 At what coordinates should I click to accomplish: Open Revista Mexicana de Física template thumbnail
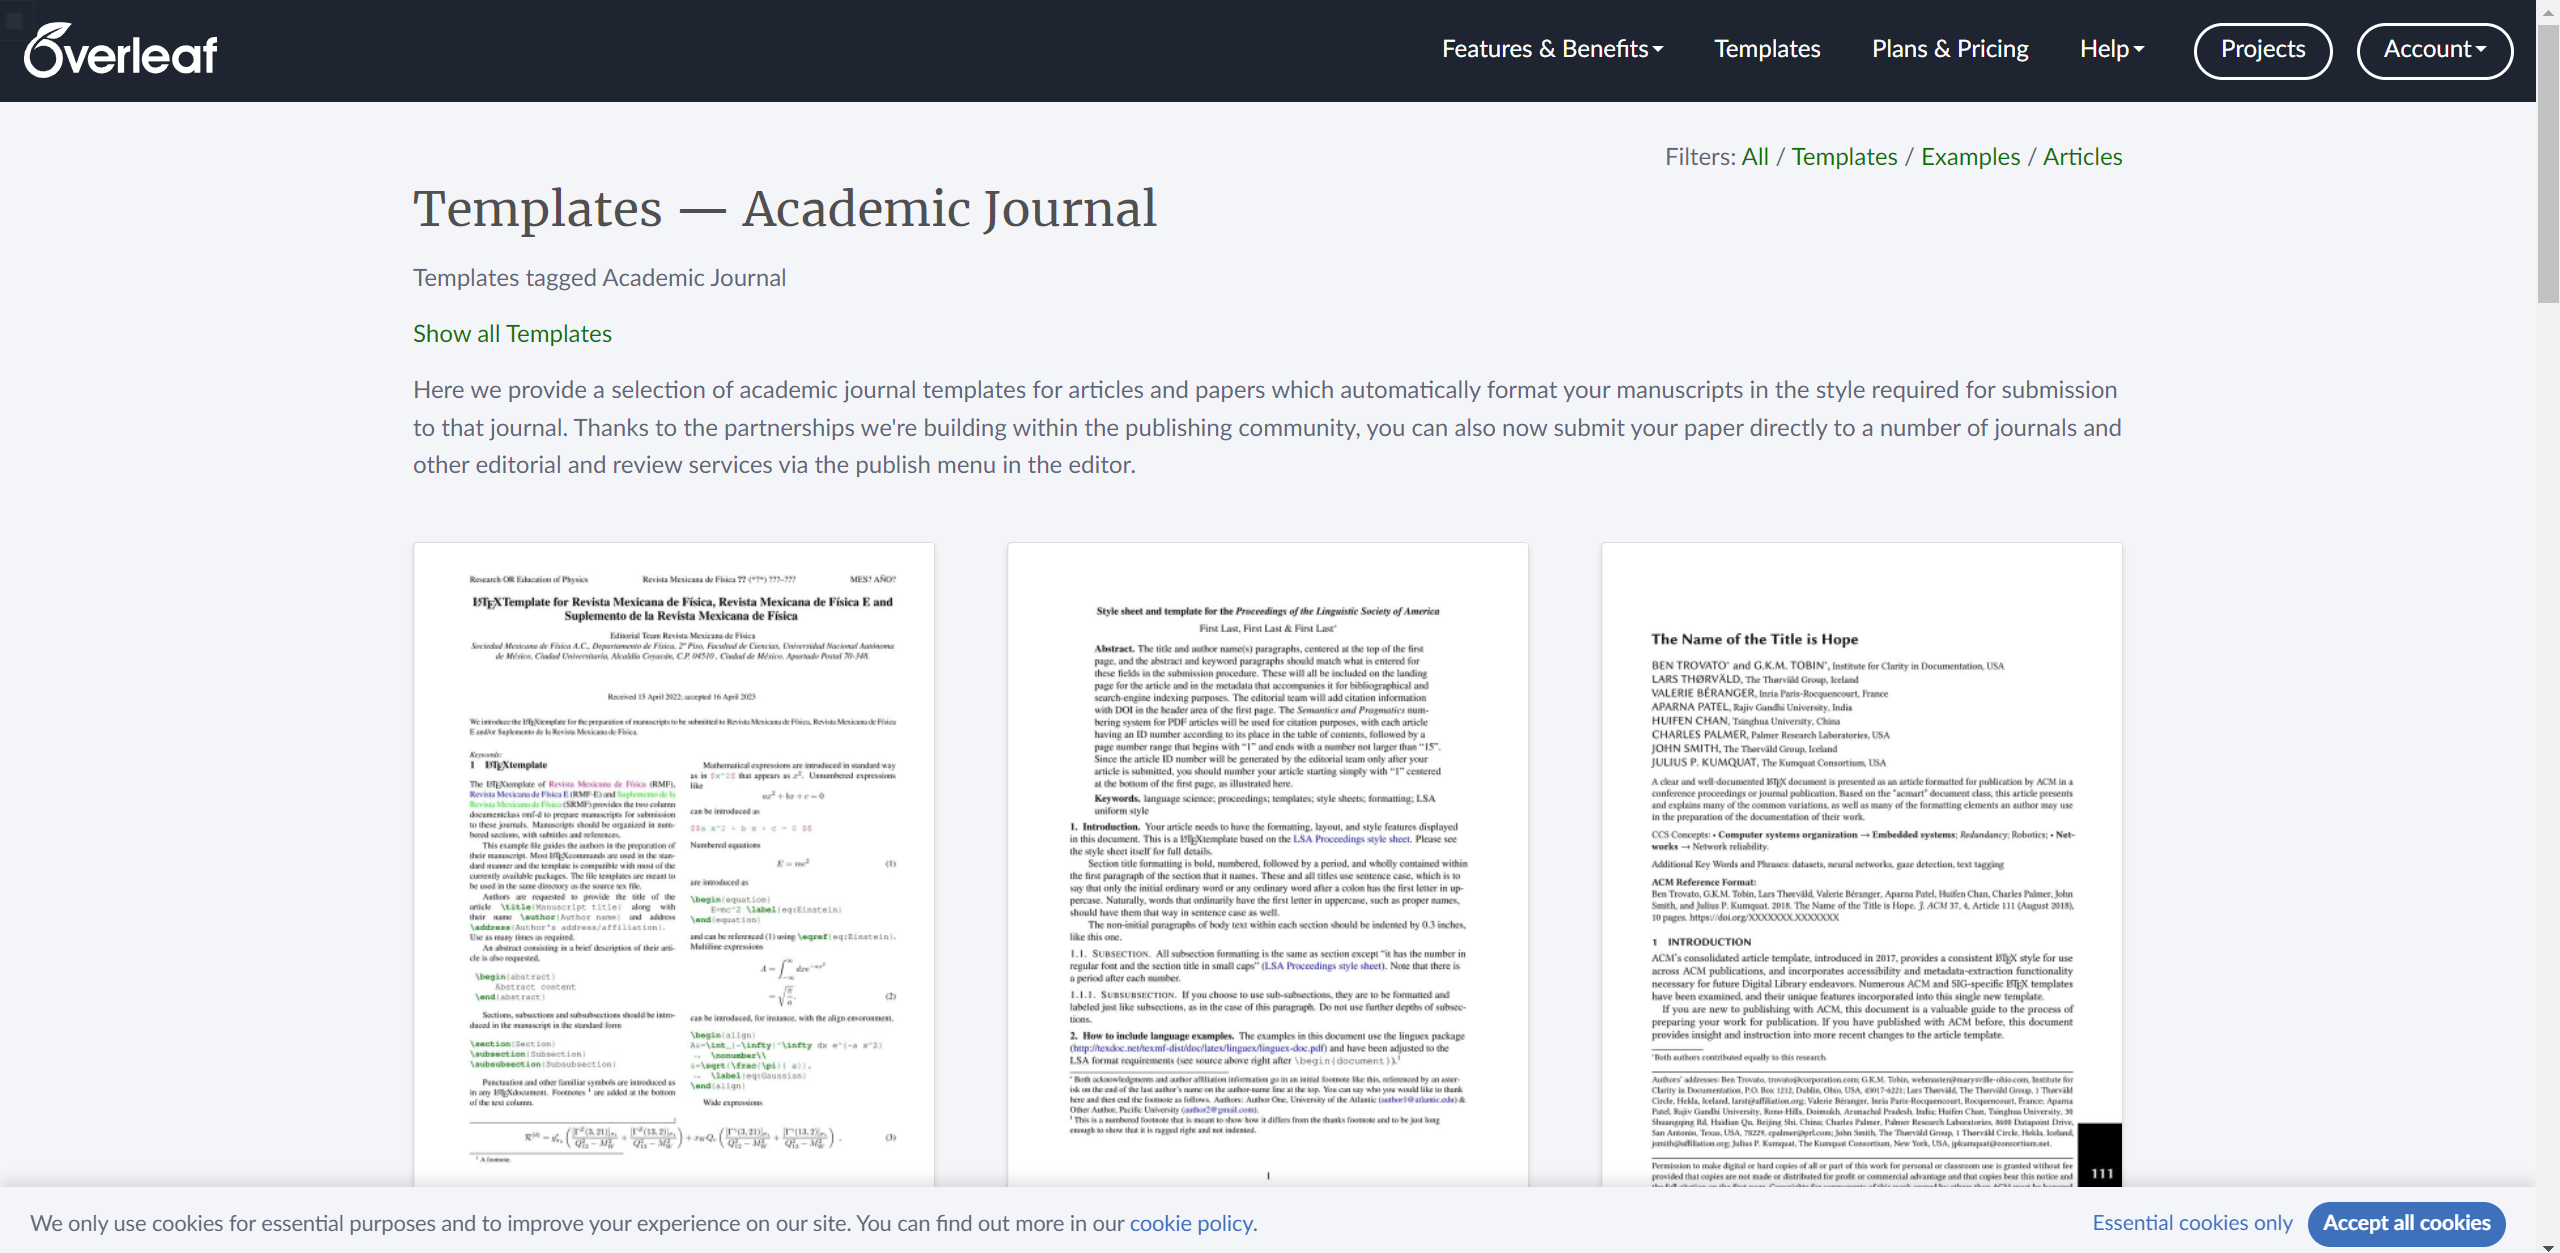point(674,864)
